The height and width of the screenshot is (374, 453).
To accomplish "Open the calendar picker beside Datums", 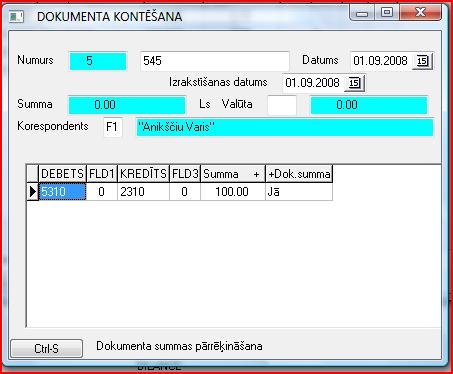I will [423, 61].
